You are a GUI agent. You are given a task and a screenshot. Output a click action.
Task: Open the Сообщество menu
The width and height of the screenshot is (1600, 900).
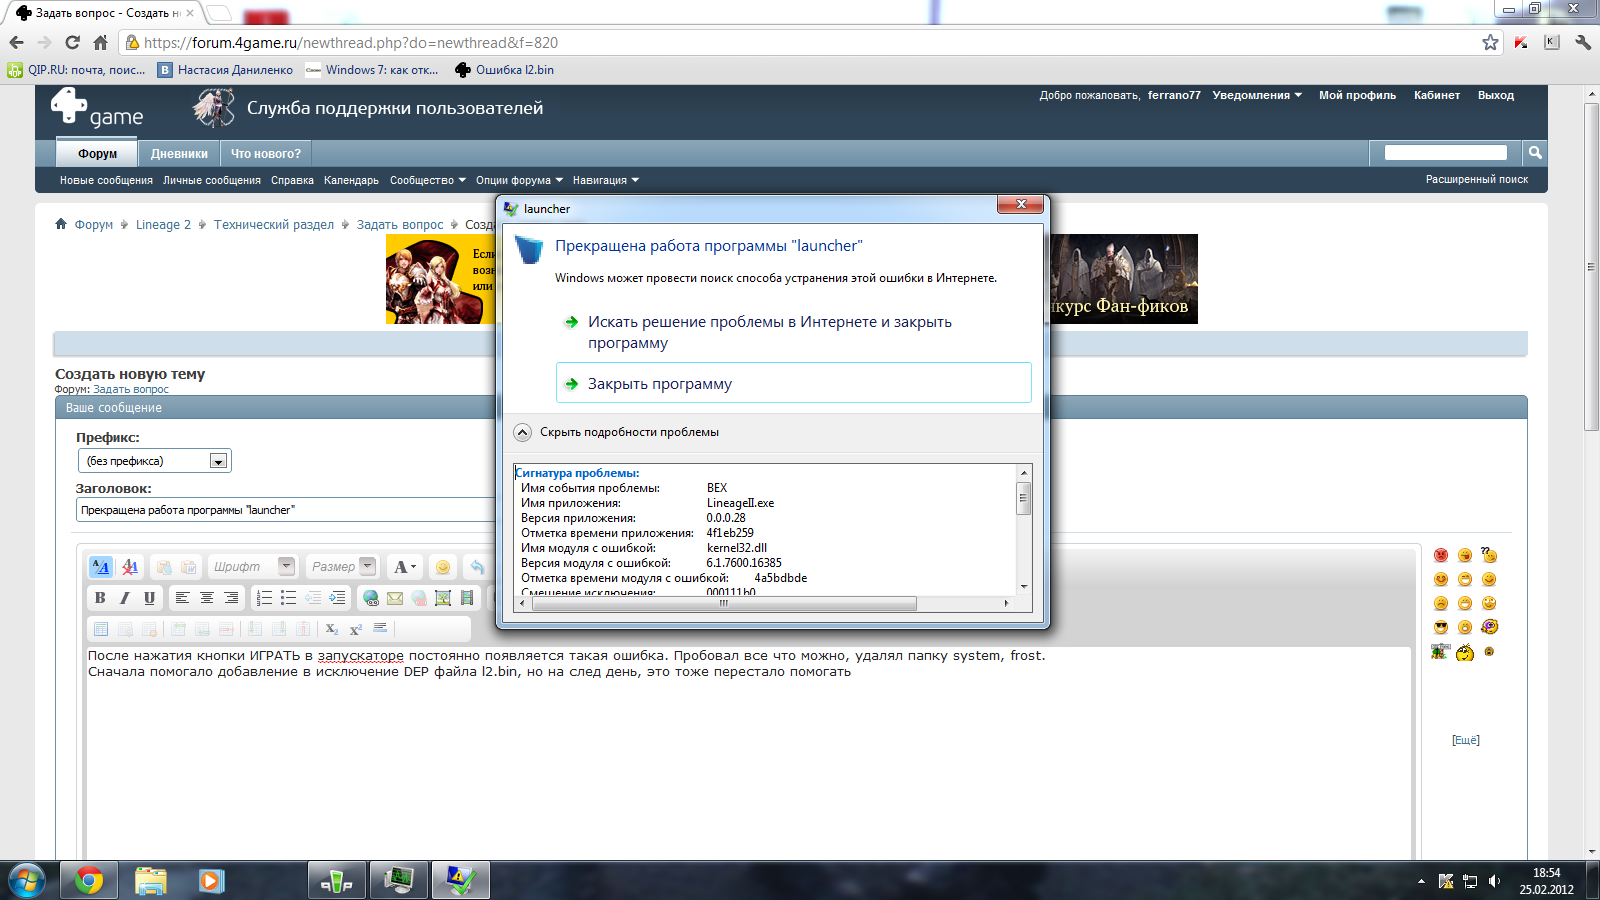[x=427, y=180]
